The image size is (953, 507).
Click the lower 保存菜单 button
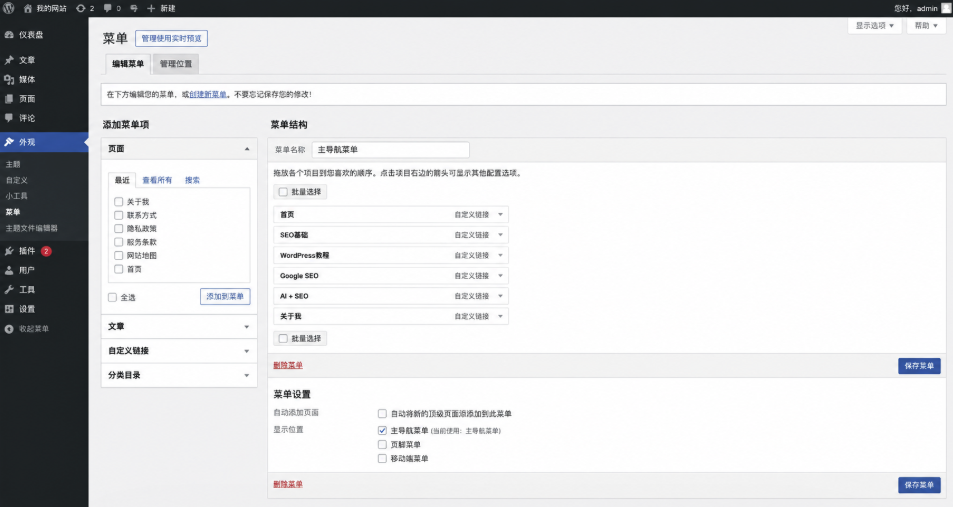919,485
